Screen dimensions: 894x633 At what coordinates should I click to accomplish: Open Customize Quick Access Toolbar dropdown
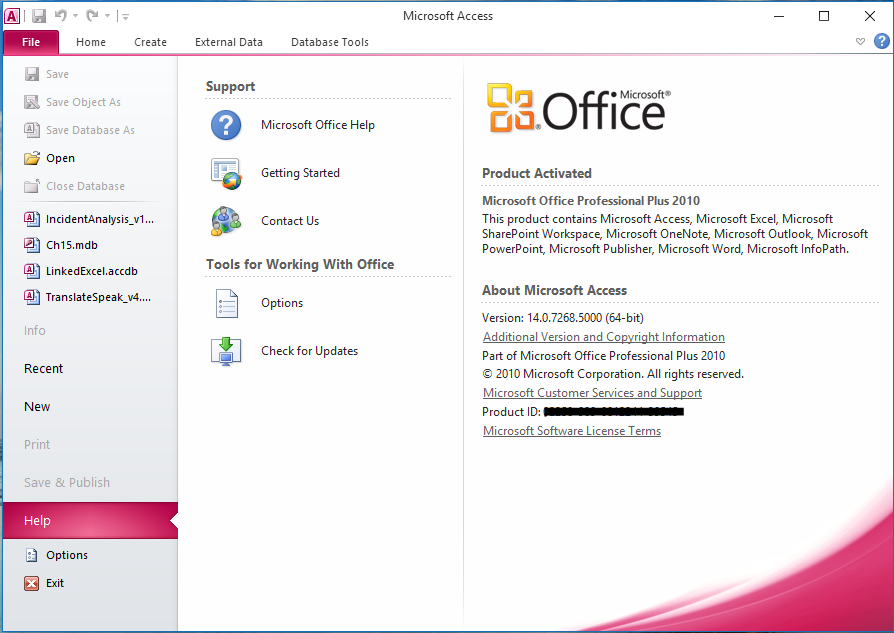coord(125,17)
